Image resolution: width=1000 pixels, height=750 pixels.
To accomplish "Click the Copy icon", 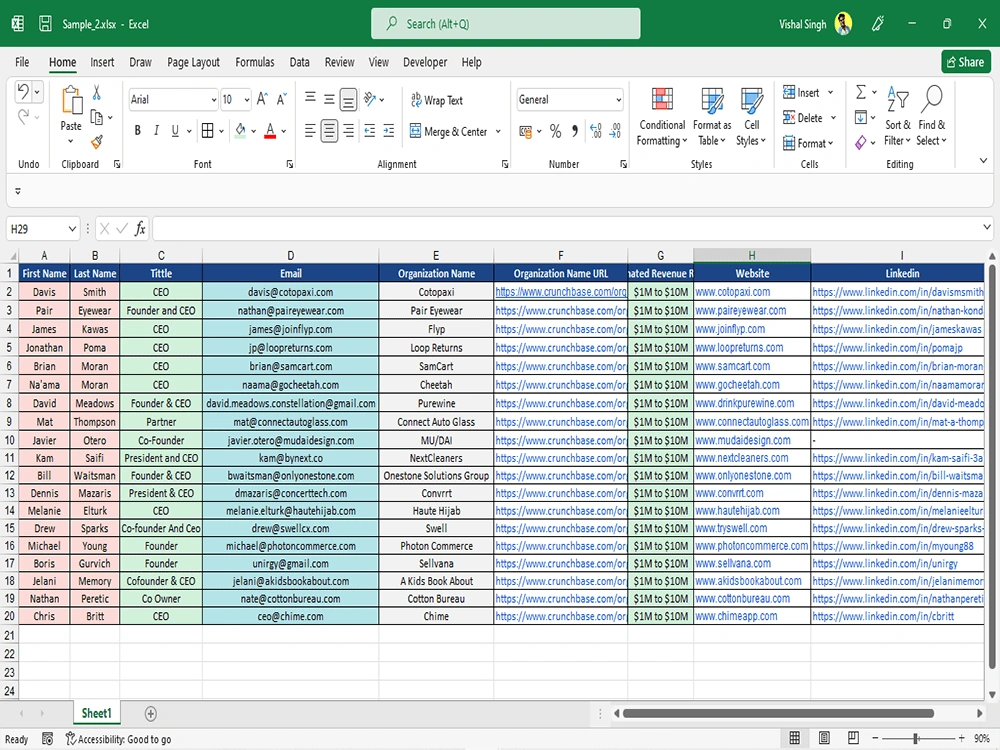I will (97, 117).
